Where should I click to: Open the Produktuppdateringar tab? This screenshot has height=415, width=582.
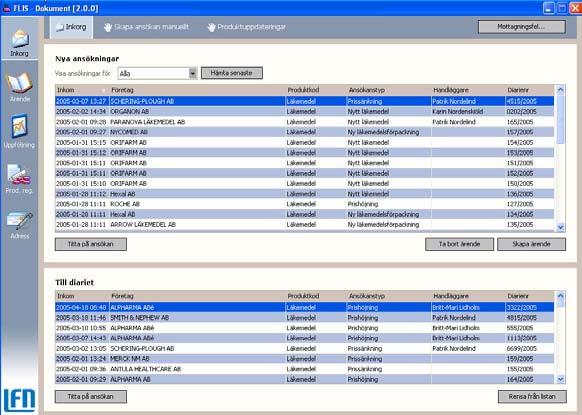[246, 27]
